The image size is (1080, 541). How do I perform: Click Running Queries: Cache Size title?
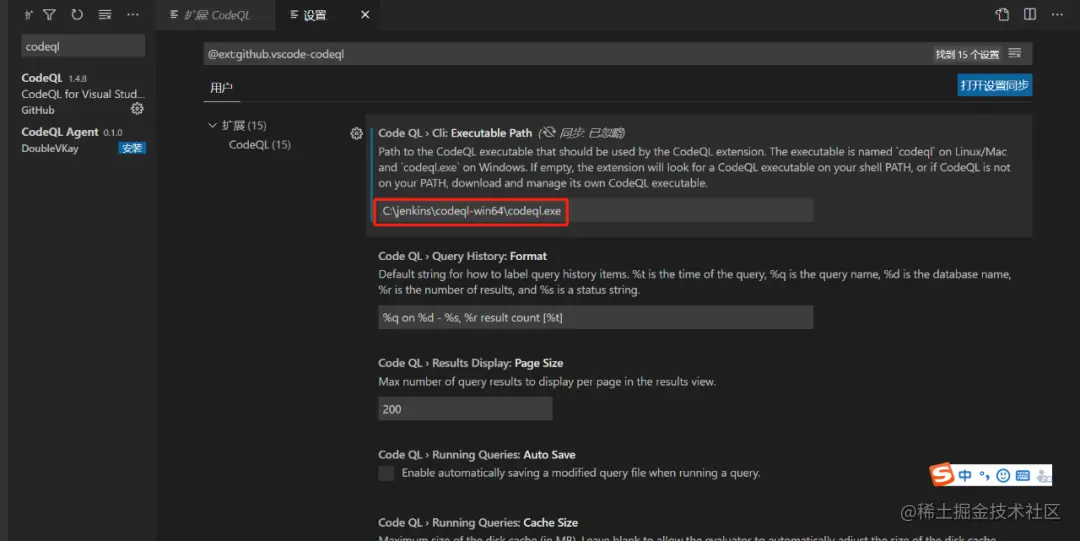pyautogui.click(x=478, y=522)
